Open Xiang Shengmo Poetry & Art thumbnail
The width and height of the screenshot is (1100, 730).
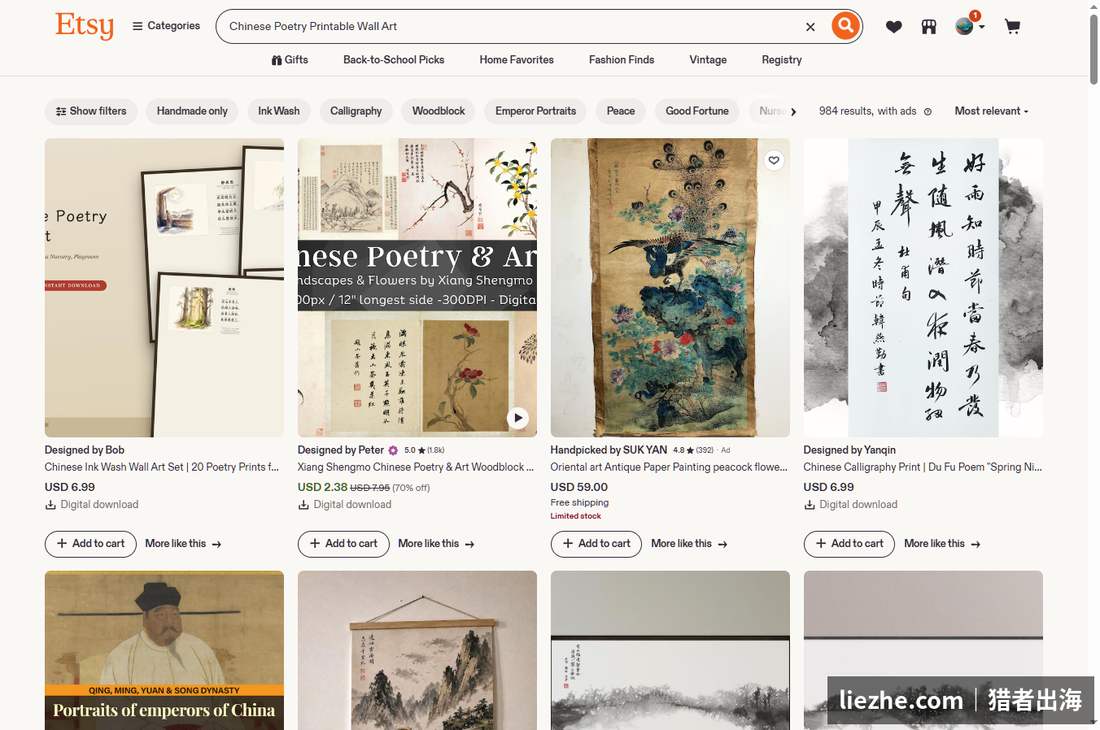point(417,288)
